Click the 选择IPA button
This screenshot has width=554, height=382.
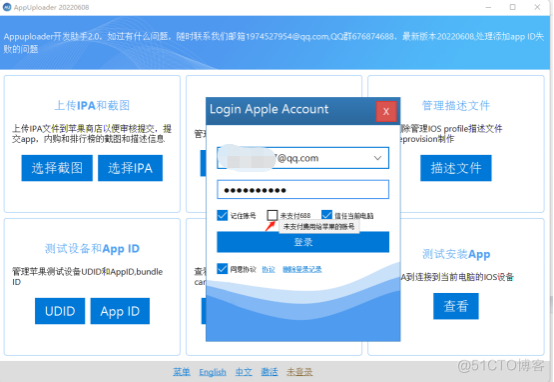130,168
